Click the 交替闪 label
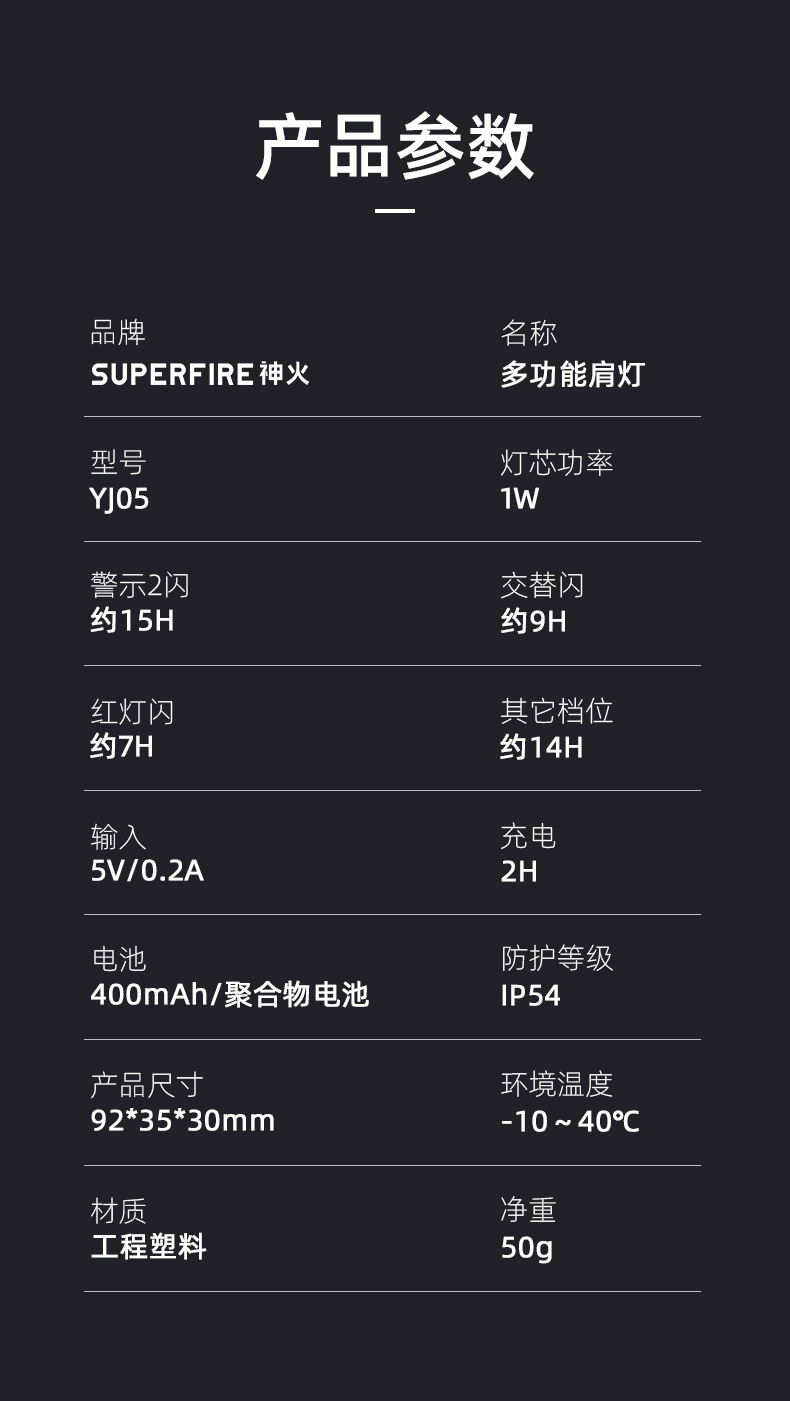 542,585
